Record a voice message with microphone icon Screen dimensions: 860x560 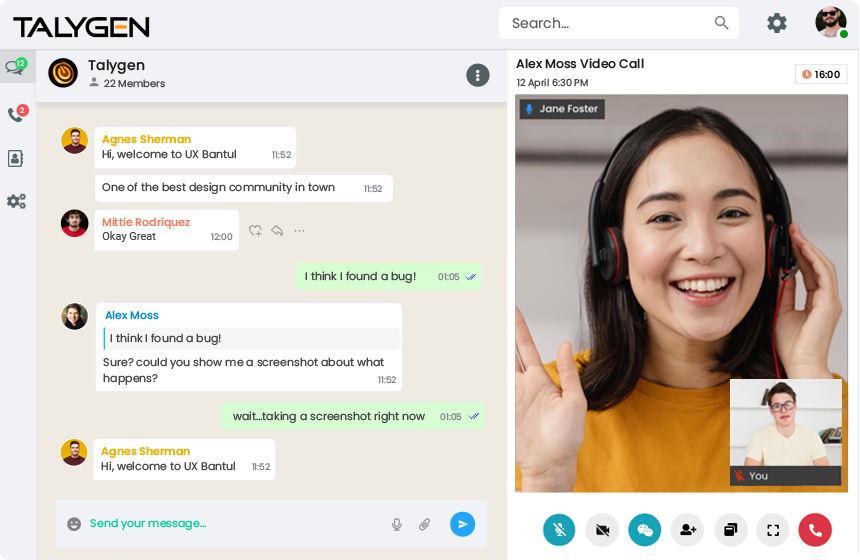tap(397, 524)
